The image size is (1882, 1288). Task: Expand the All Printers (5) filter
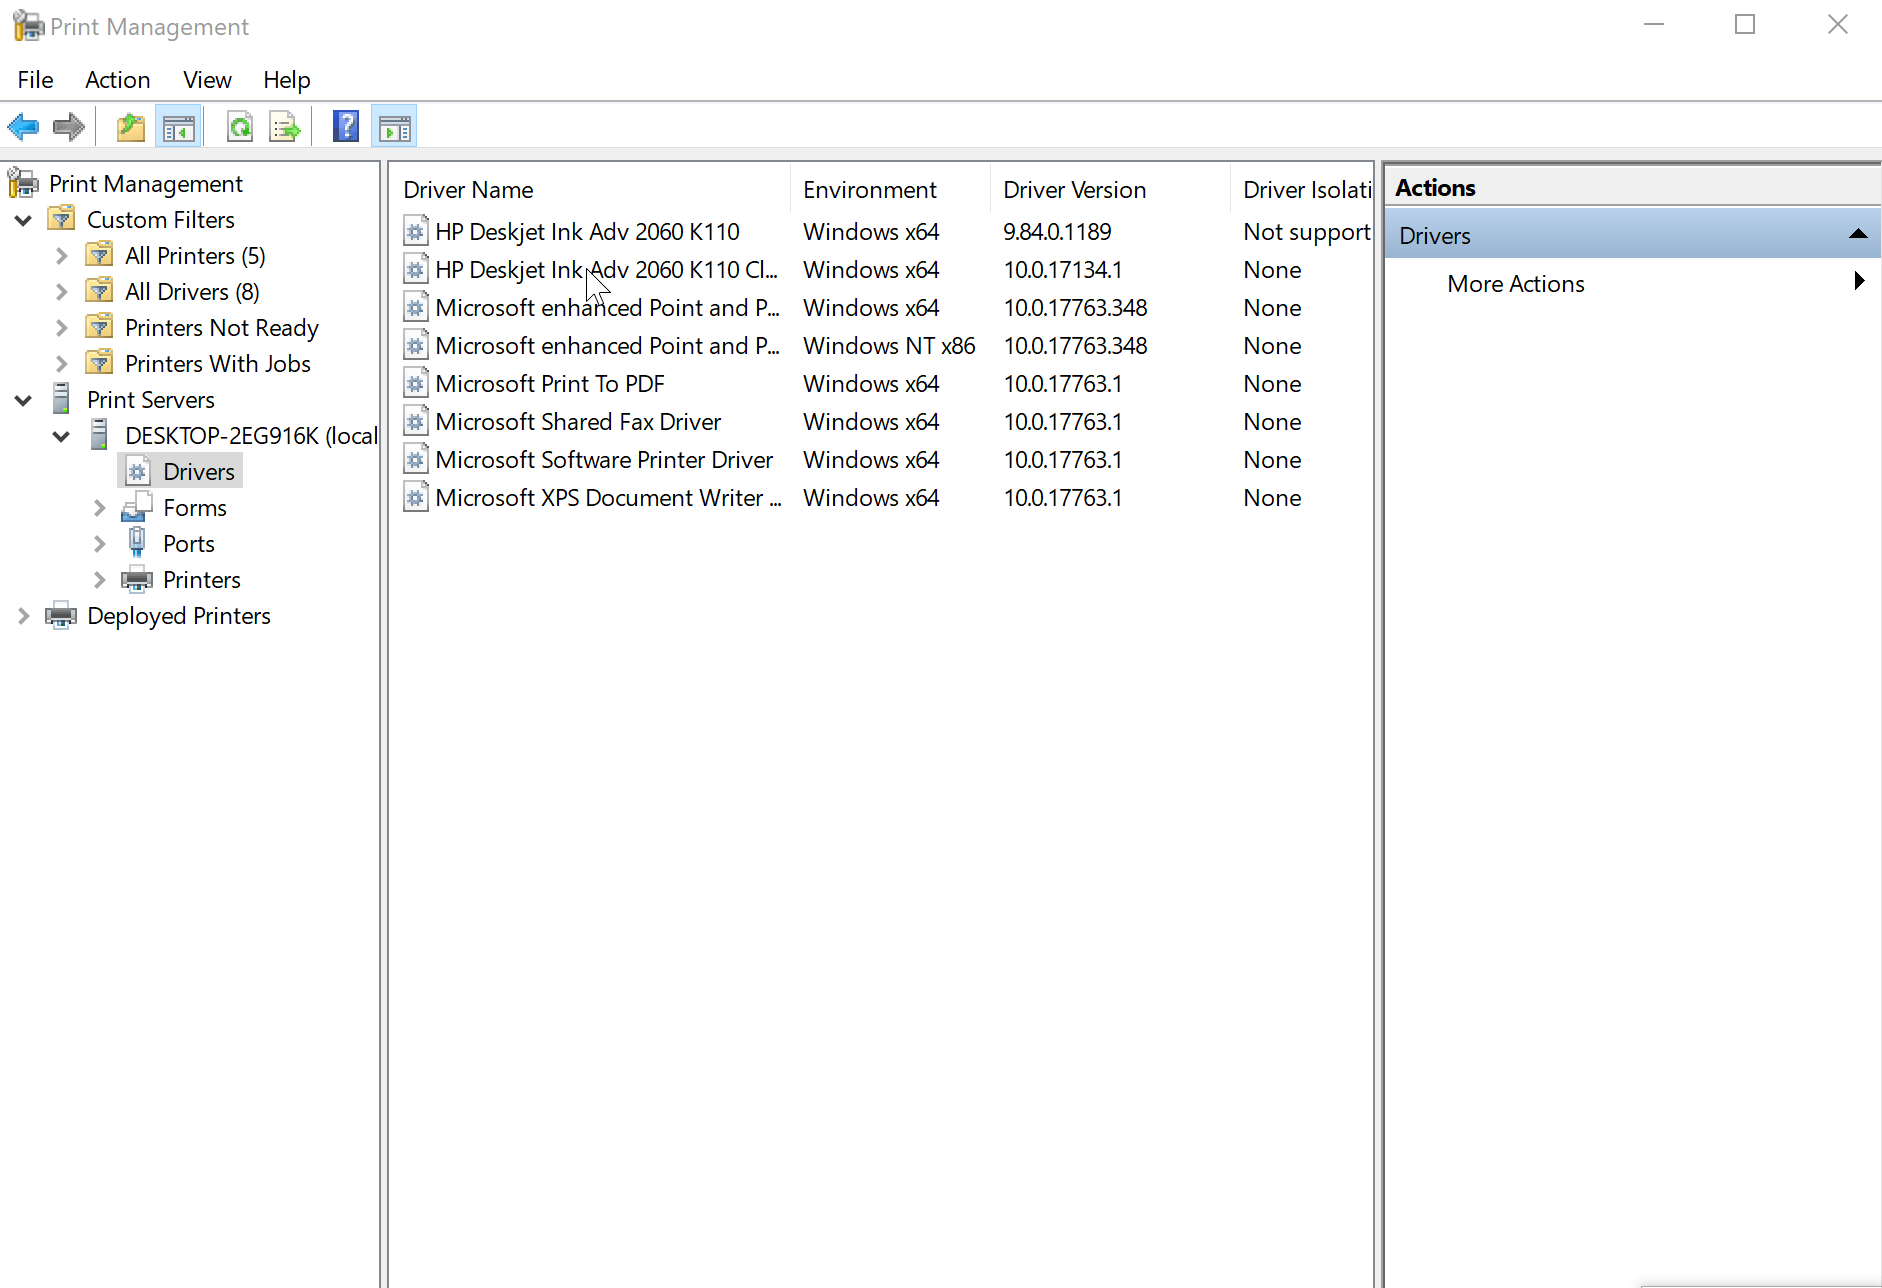(61, 256)
